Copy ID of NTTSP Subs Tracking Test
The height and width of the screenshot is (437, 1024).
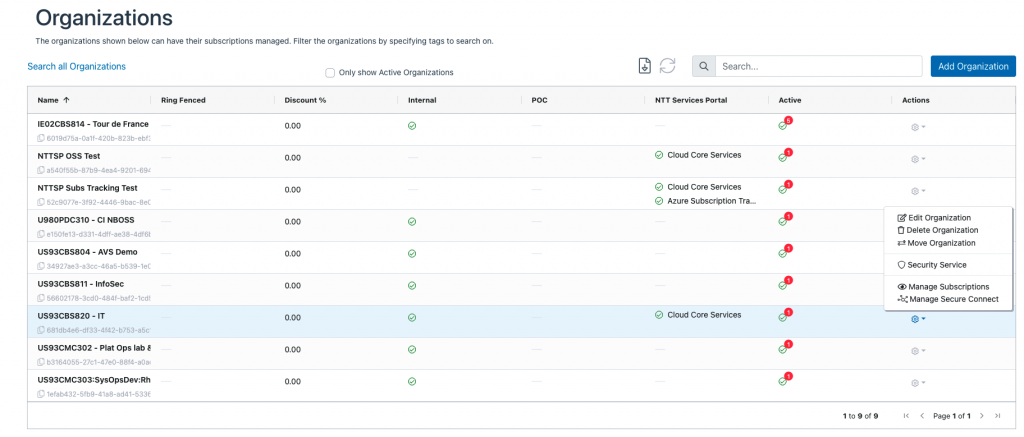(x=41, y=202)
